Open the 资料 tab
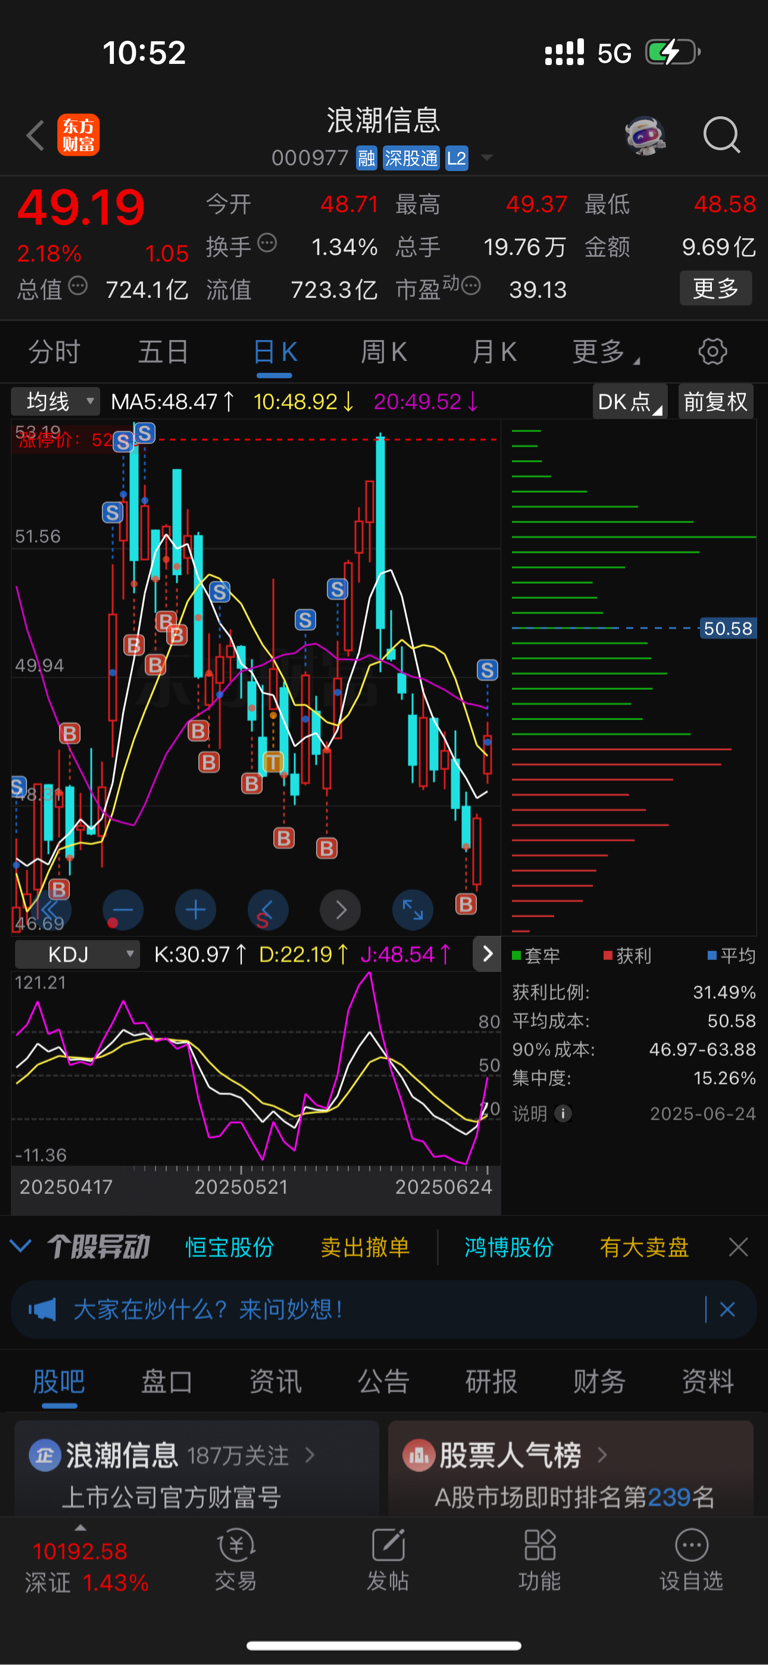 [707, 1382]
